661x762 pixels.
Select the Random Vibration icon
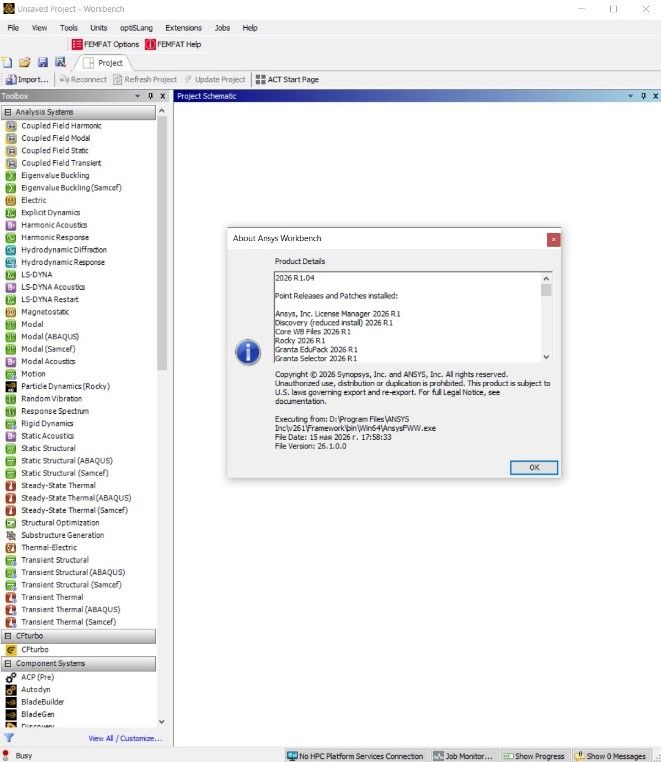11,399
